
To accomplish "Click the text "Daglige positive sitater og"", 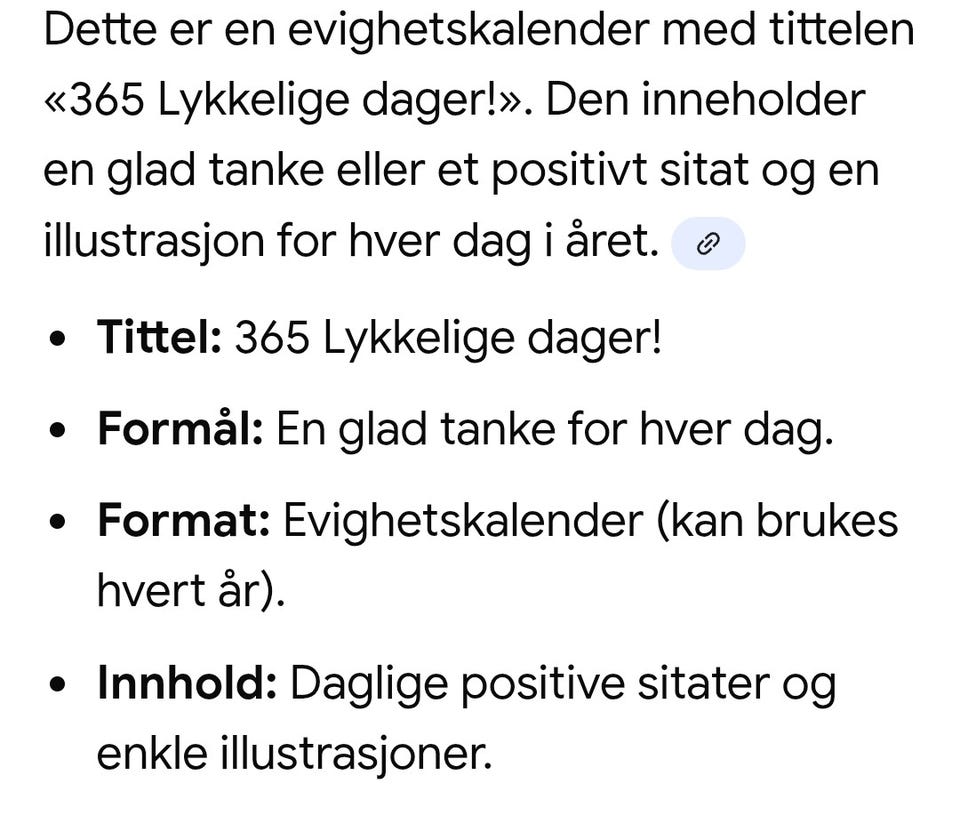I will [563, 685].
